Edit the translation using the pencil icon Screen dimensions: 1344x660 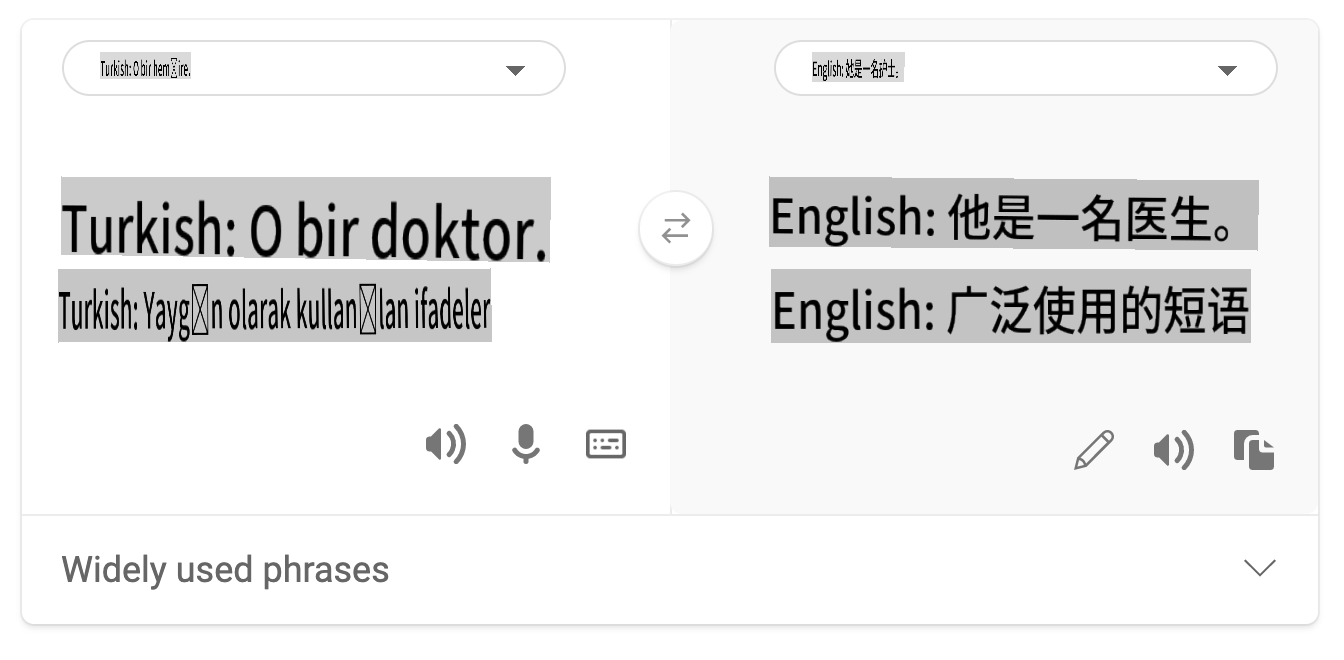[1094, 450]
